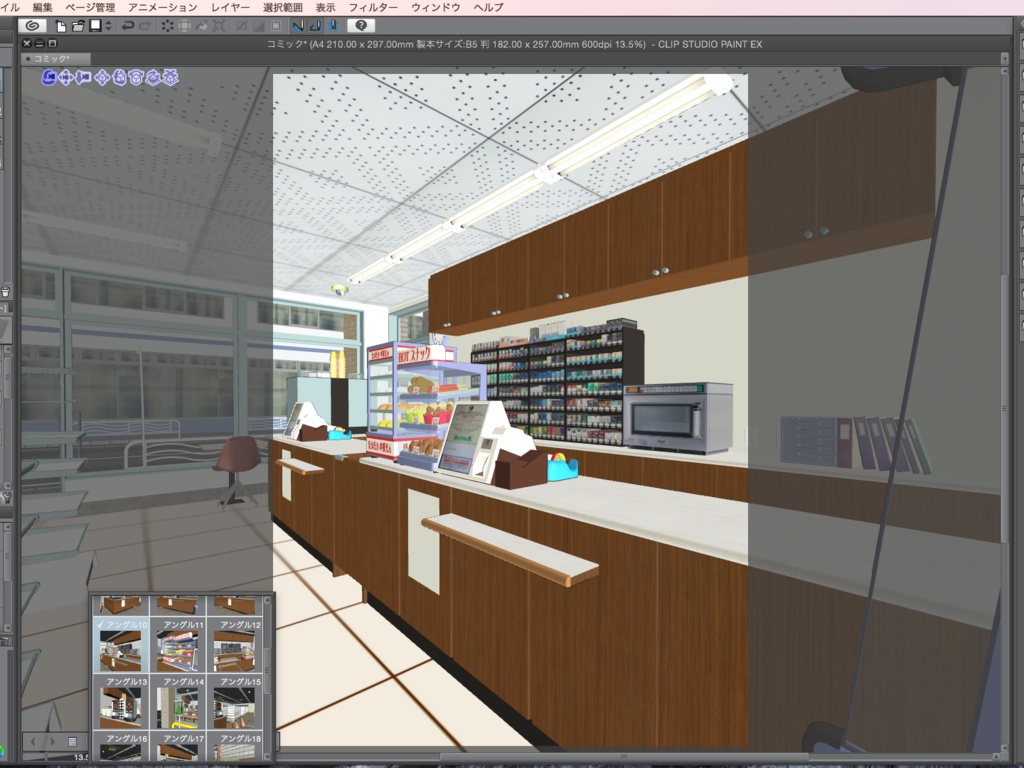This screenshot has height=768, width=1024.
Task: Select angle preset アングル11 thumbnail
Action: click(178, 647)
